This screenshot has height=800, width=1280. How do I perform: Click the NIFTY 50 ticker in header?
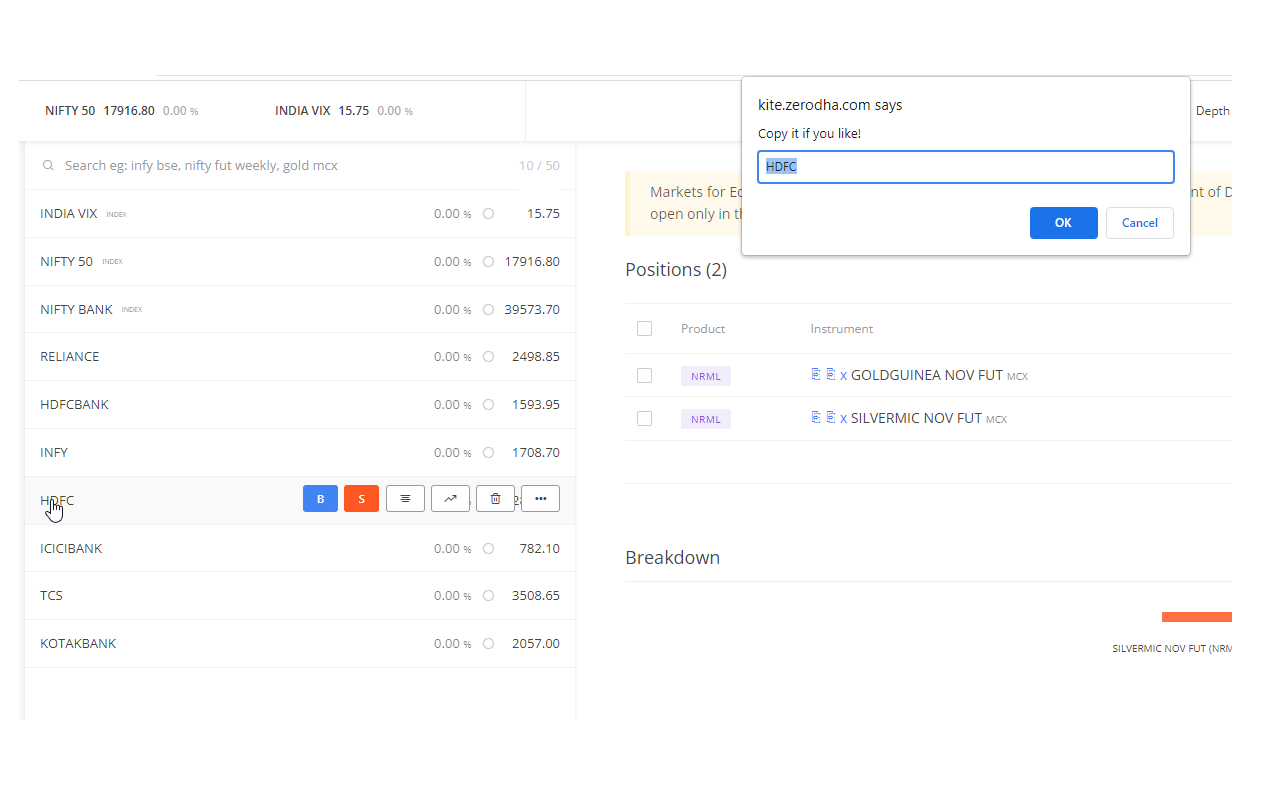pos(70,110)
